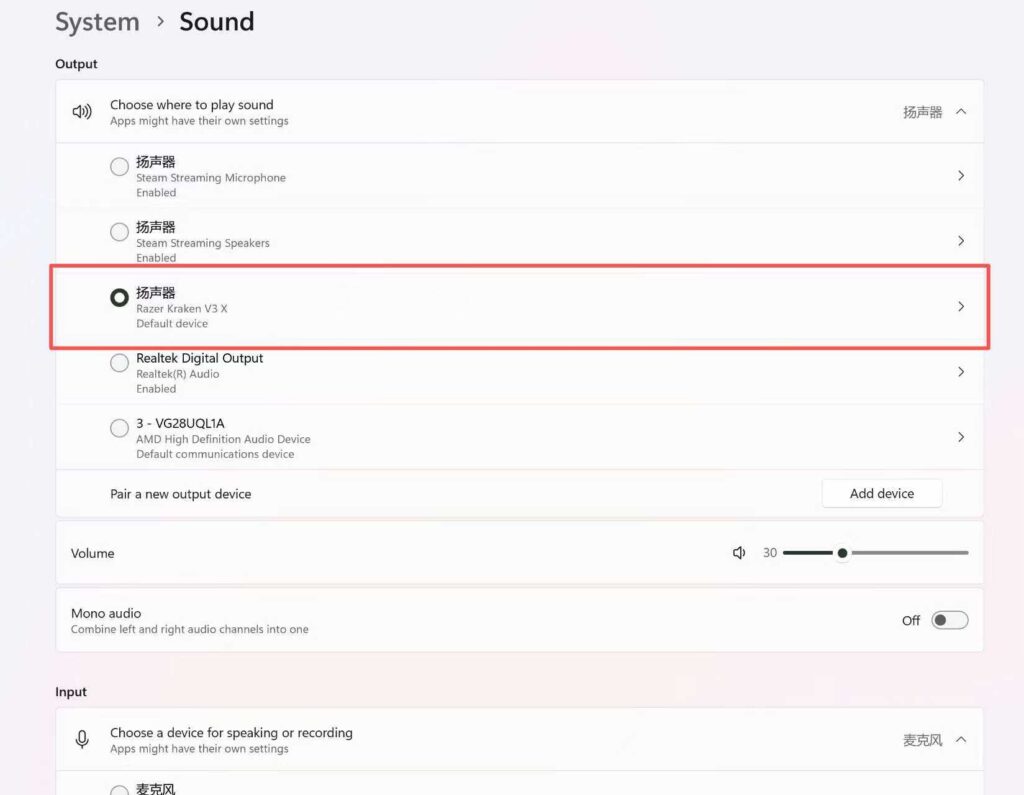The width and height of the screenshot is (1024, 795).
Task: Mute using the volume speaker icon
Action: (x=739, y=553)
